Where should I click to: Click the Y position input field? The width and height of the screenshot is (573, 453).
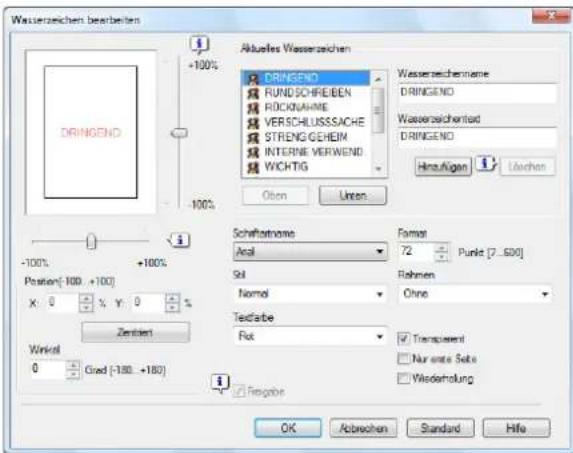[148, 302]
